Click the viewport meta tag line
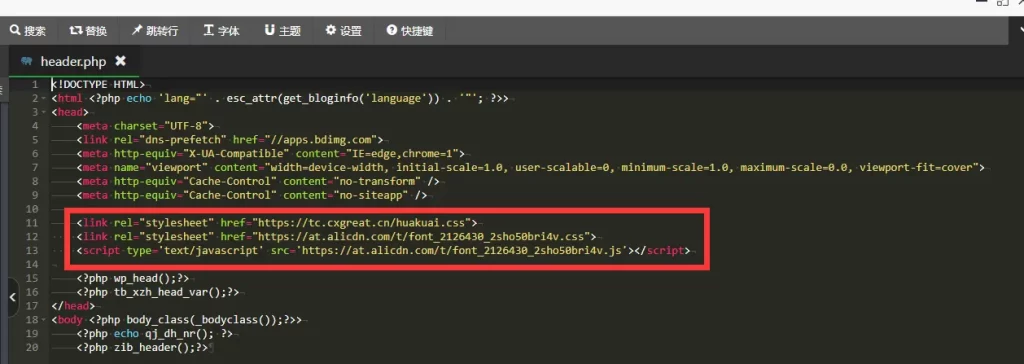Image resolution: width=1024 pixels, height=364 pixels. 530,167
